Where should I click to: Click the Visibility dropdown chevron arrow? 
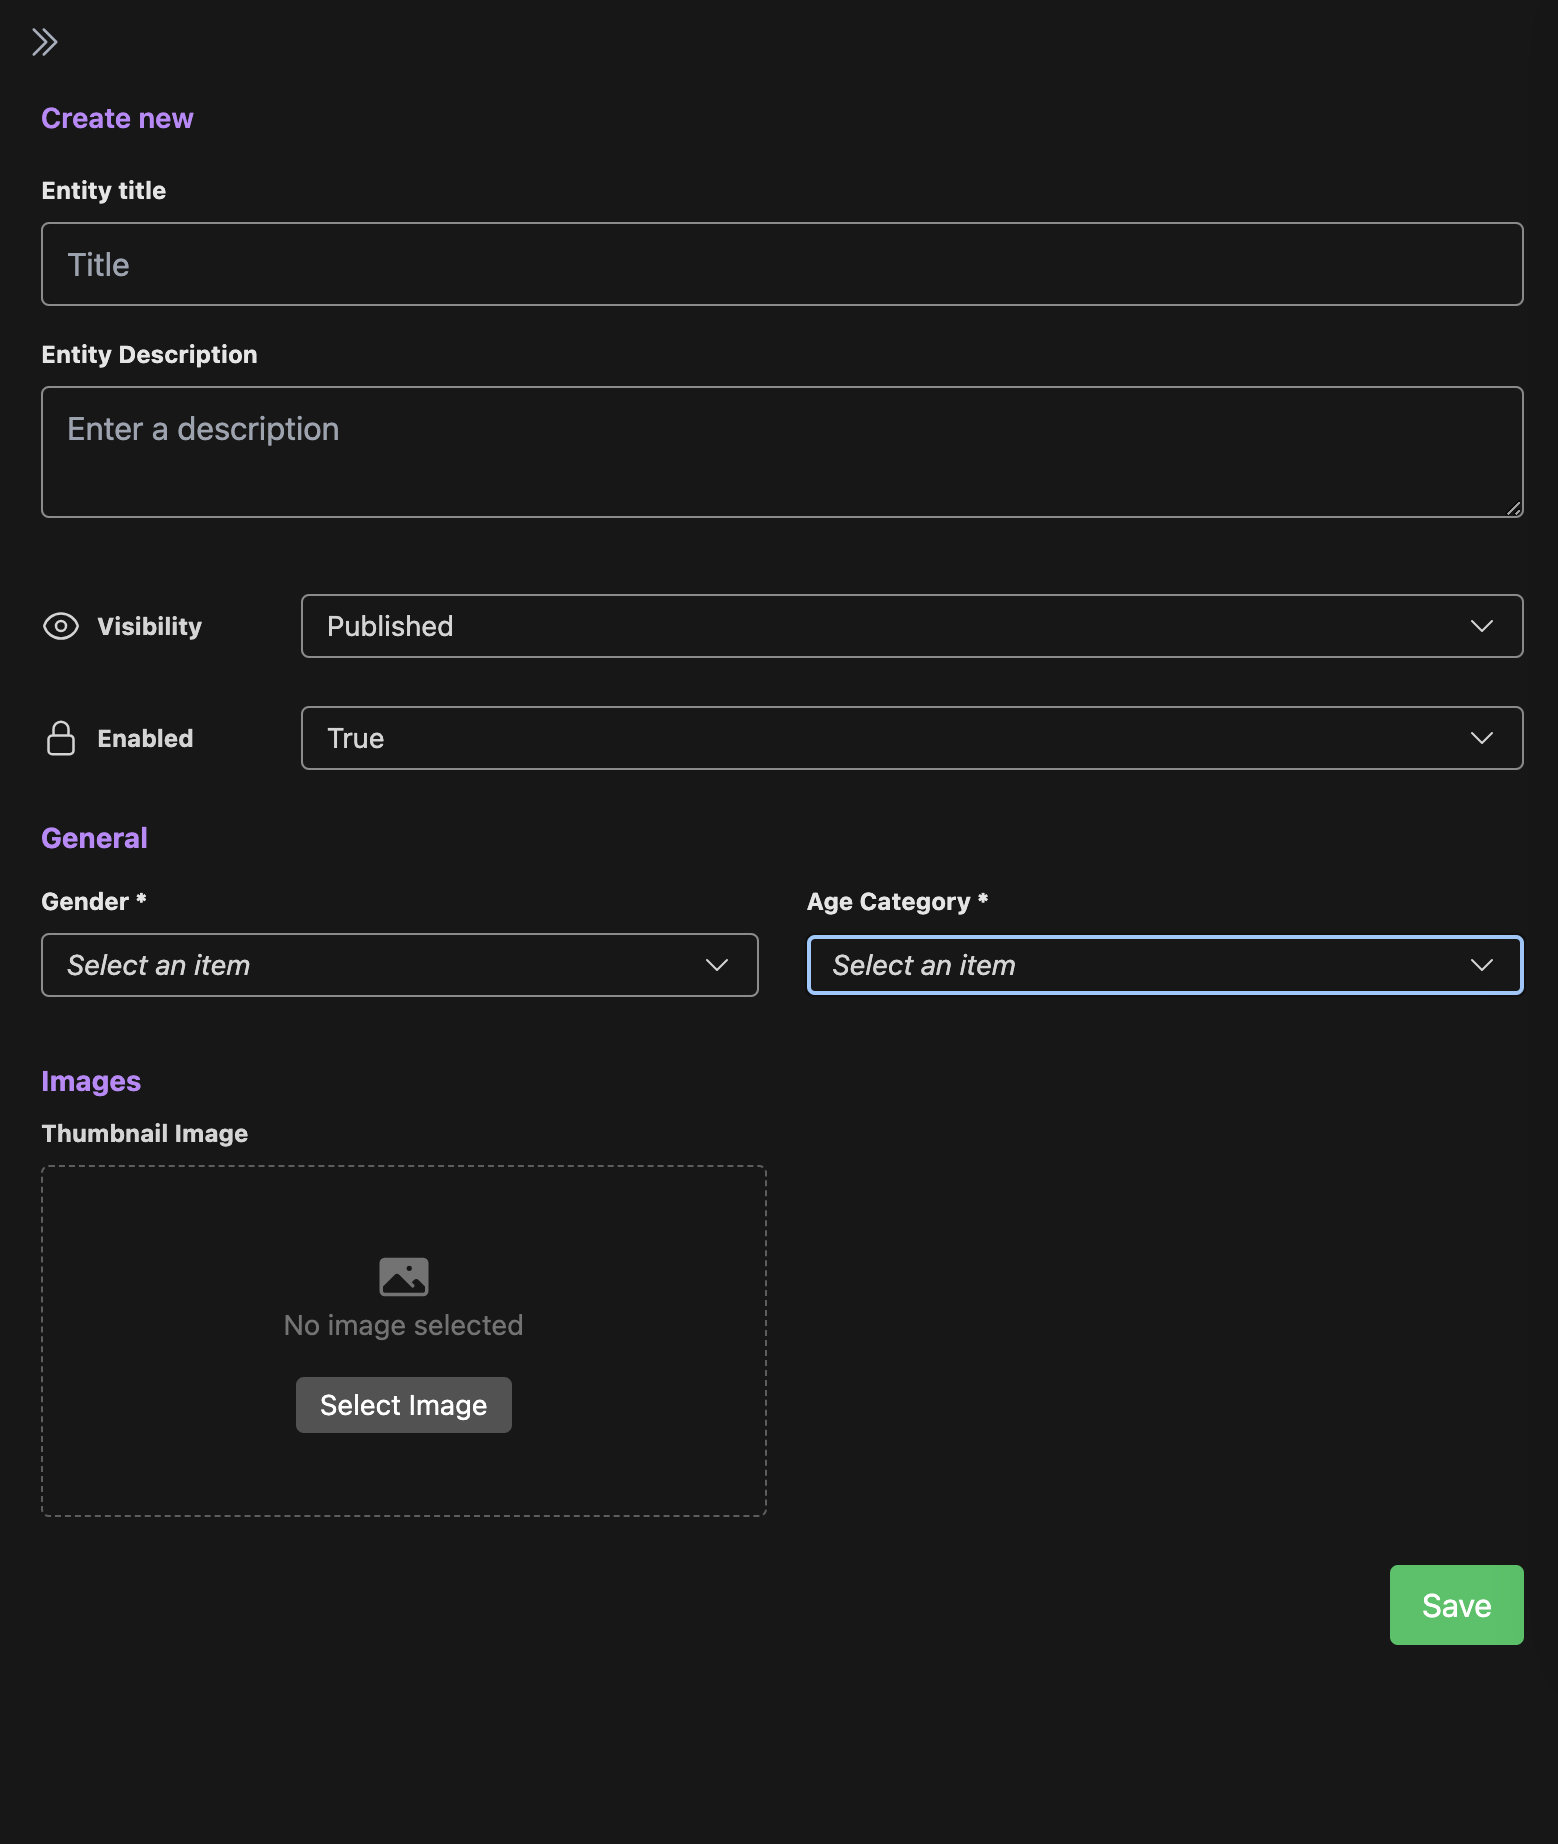coord(1482,626)
